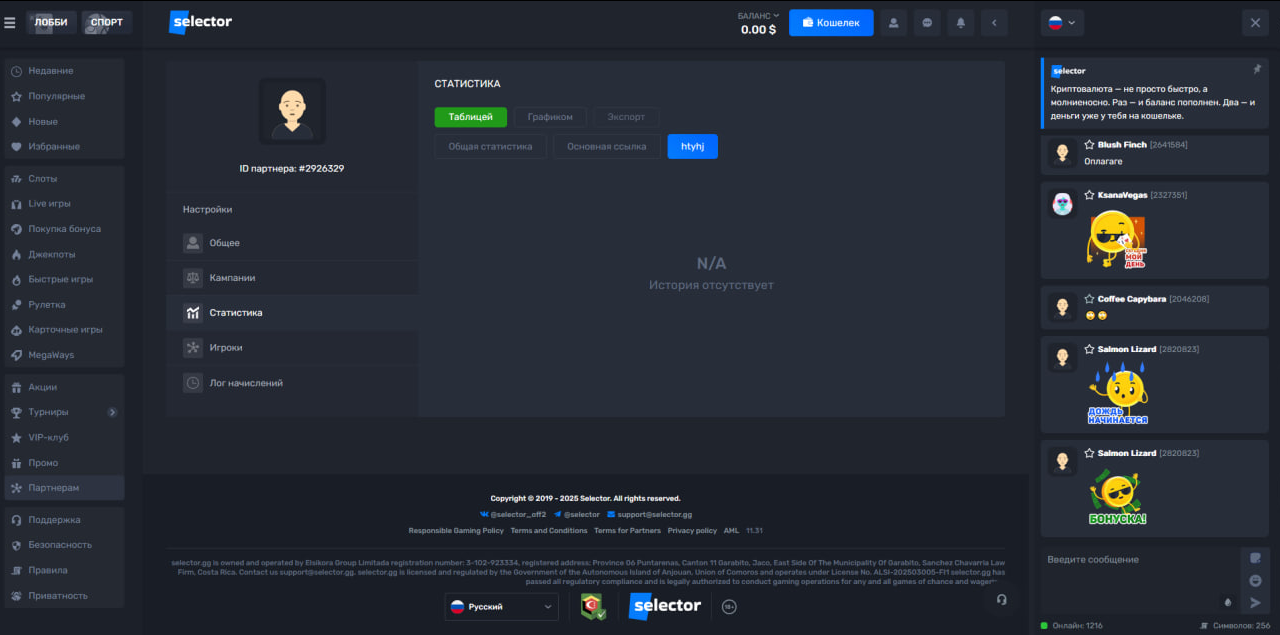Expand the Турниры submenu arrow
Viewport: 1280px width, 635px height.
click(x=112, y=411)
